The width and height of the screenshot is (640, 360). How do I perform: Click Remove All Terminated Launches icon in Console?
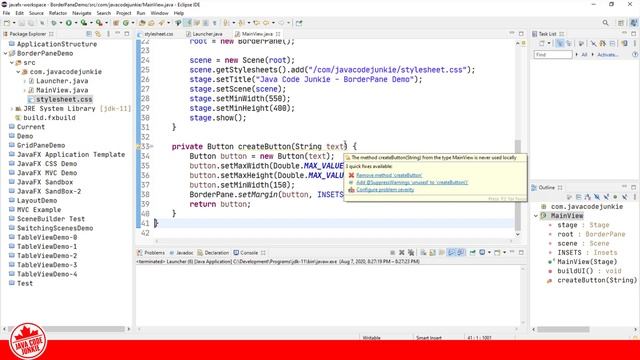411,253
